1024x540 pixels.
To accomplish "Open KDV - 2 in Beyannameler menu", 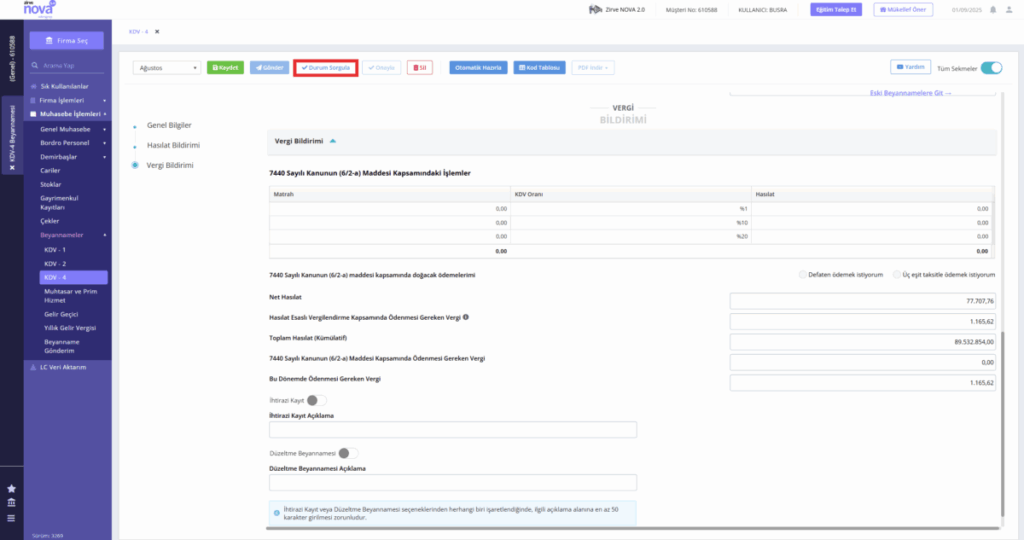I will coord(55,264).
